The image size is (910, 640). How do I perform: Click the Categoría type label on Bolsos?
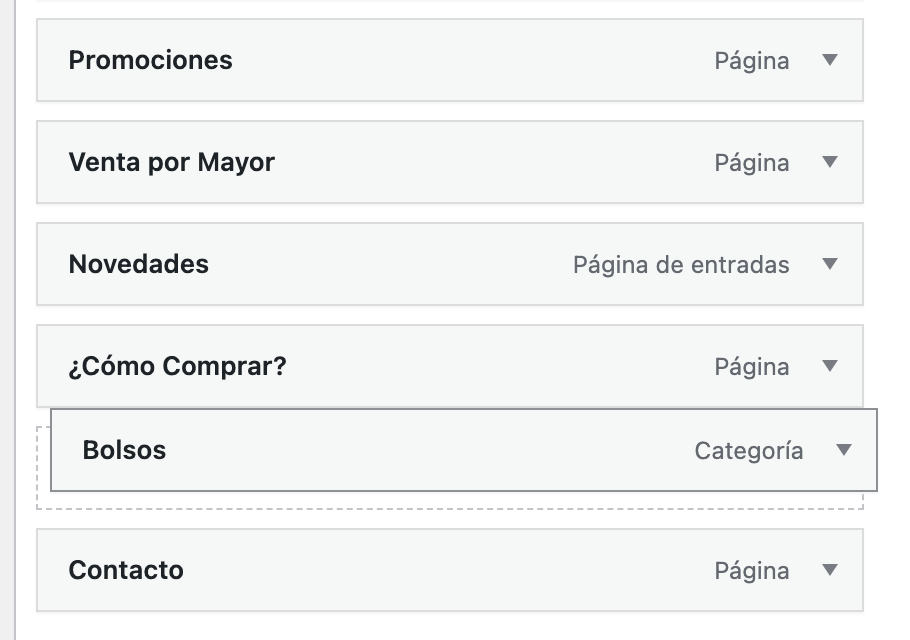click(x=748, y=451)
